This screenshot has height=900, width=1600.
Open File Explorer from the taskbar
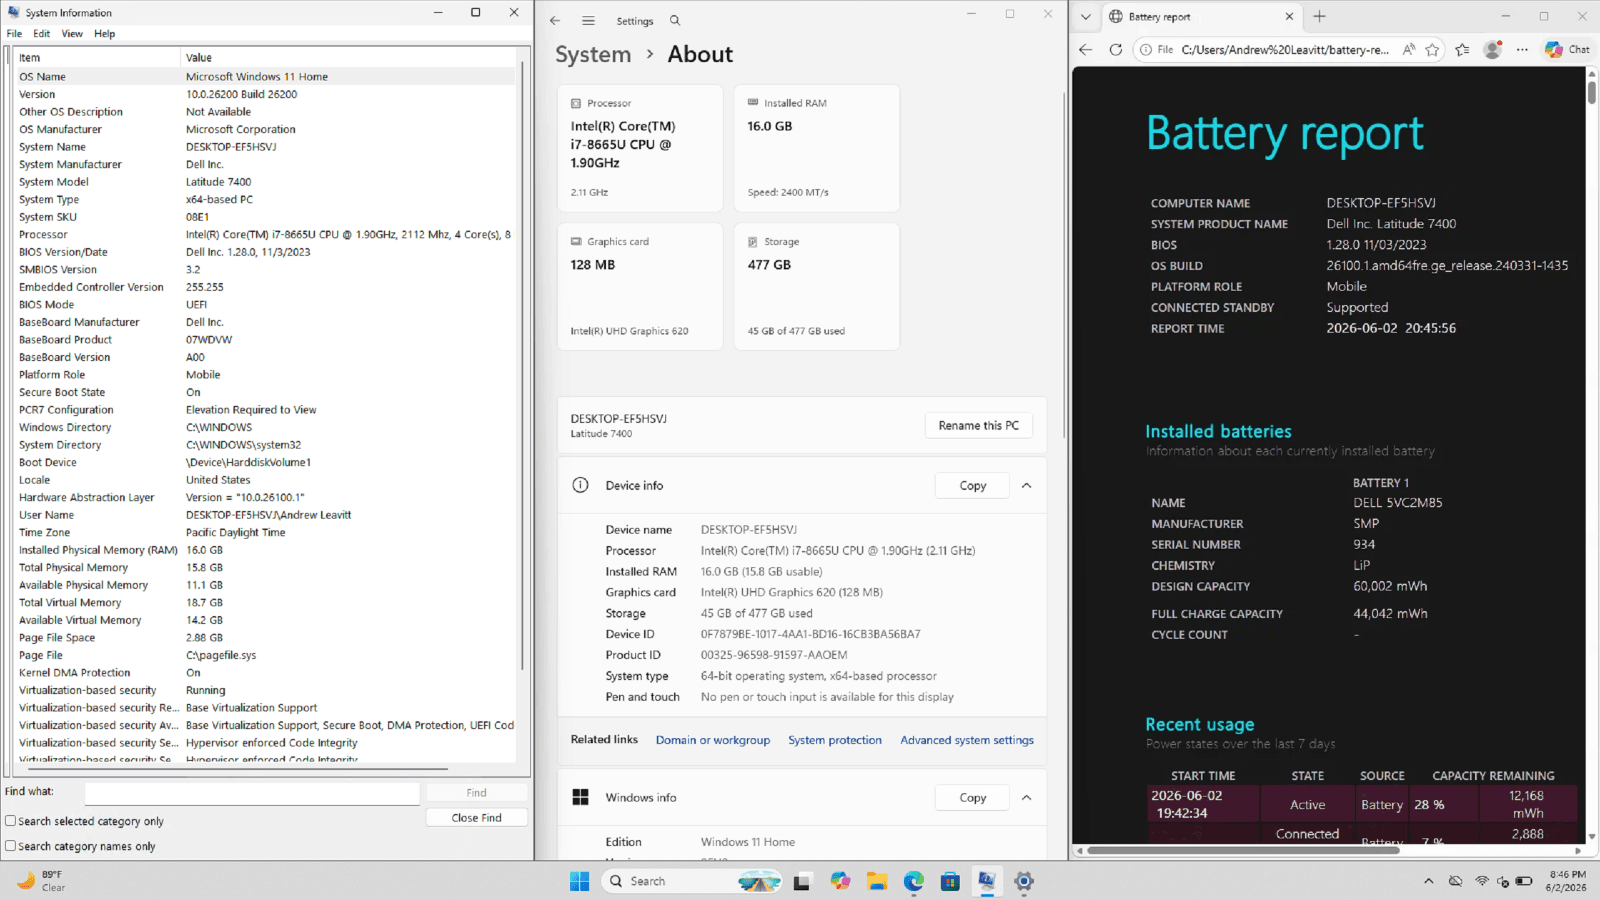tap(877, 881)
